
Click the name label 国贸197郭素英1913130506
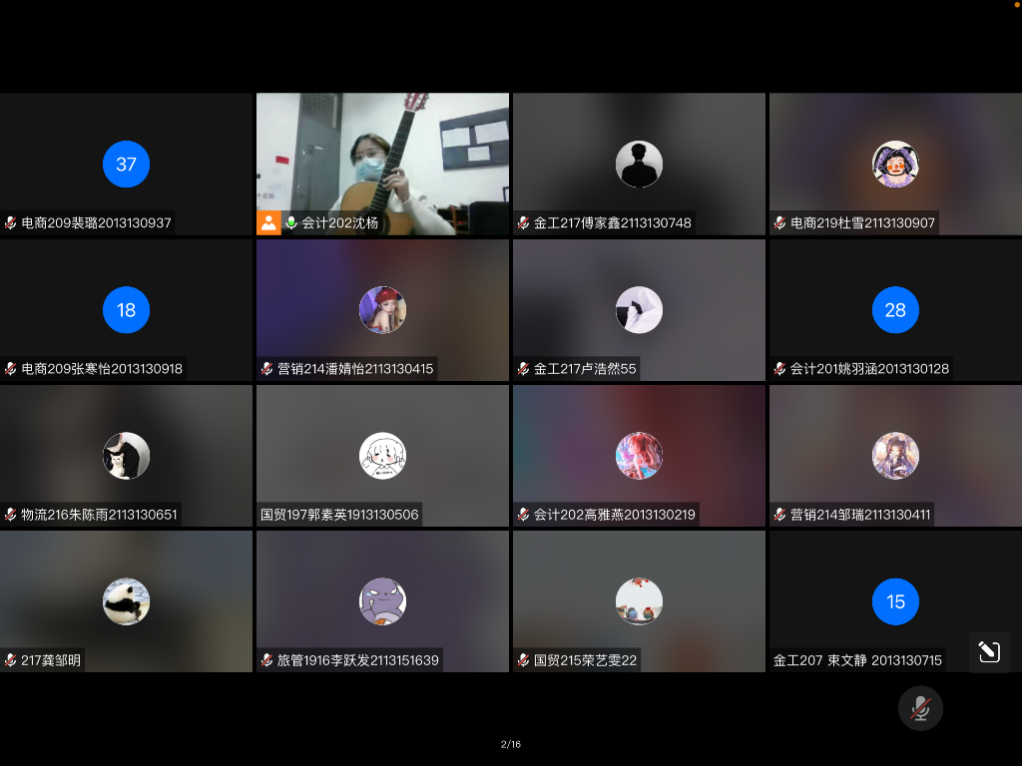point(340,515)
